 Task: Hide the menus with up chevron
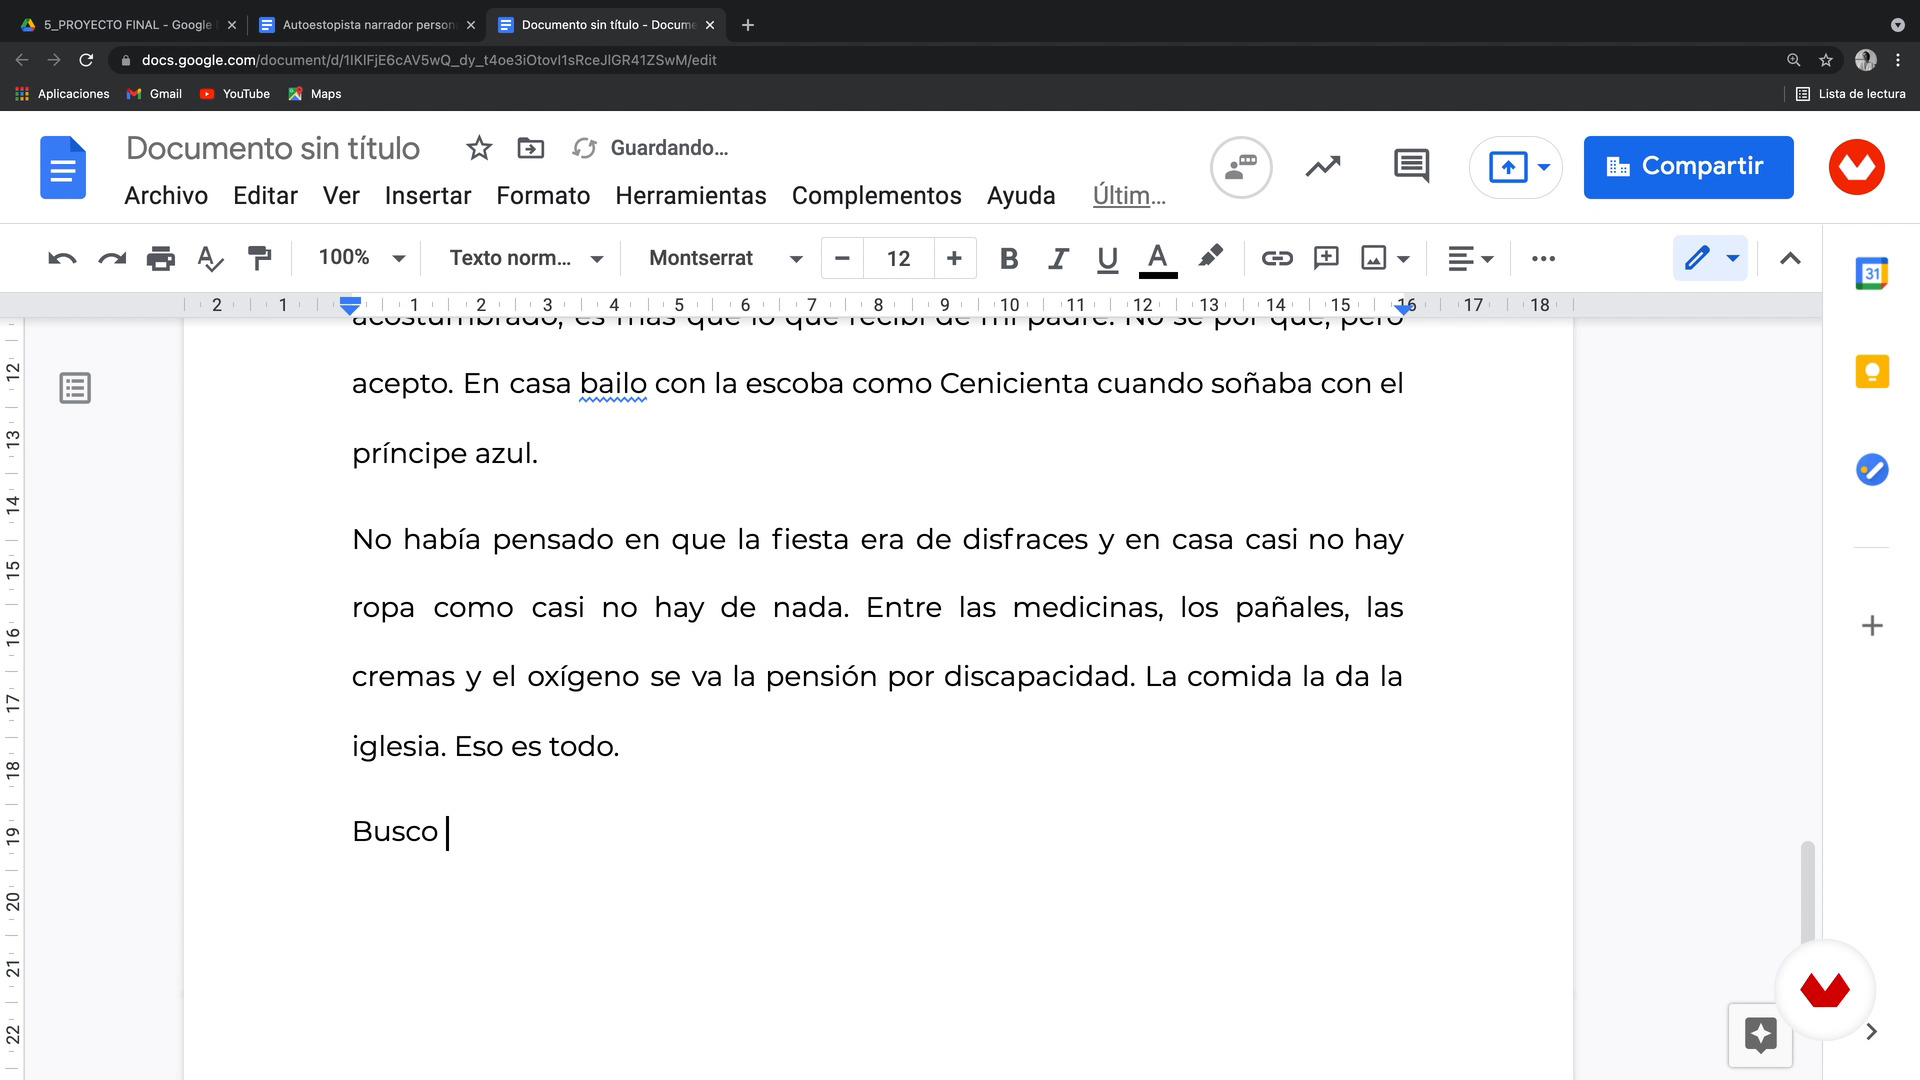tap(1790, 258)
